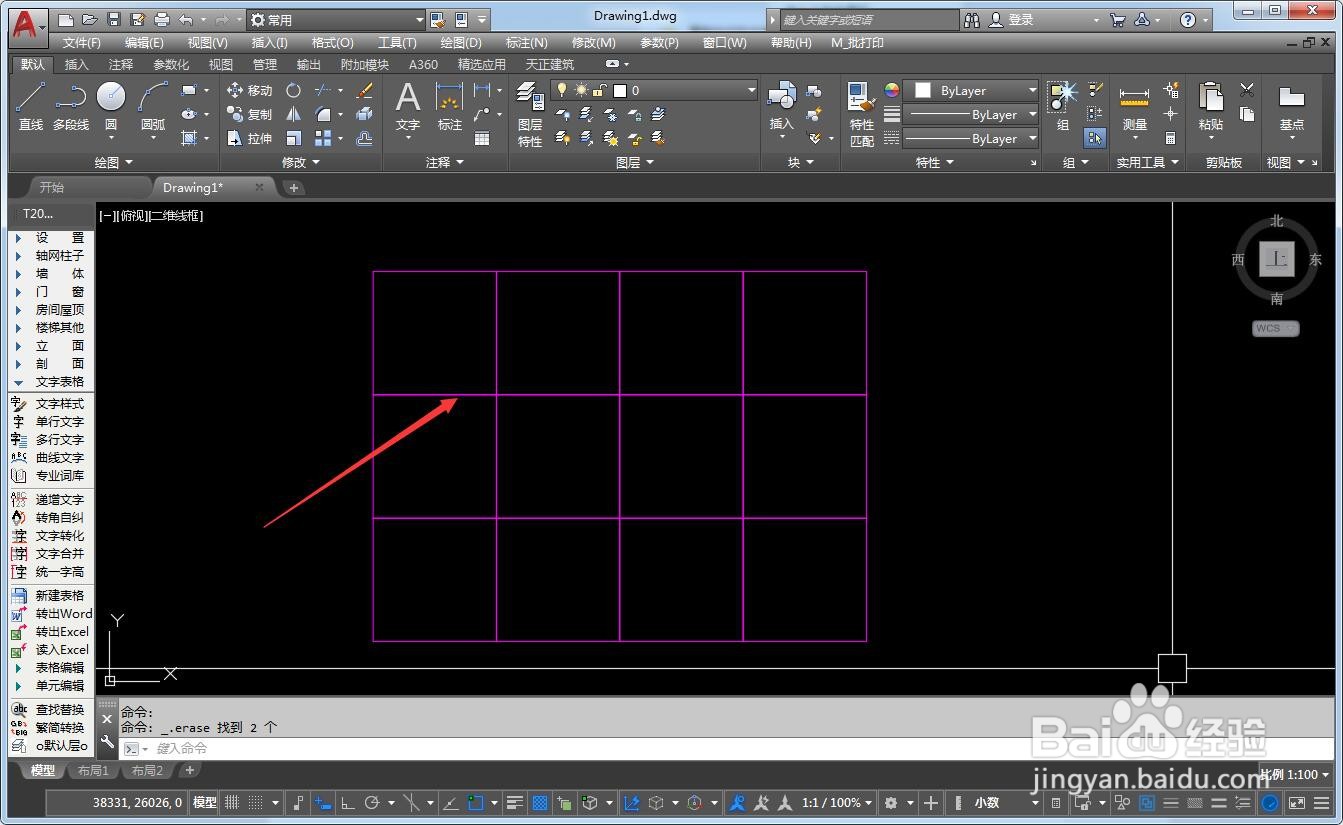
Task: Insert a table using the table icon
Action: (482, 139)
